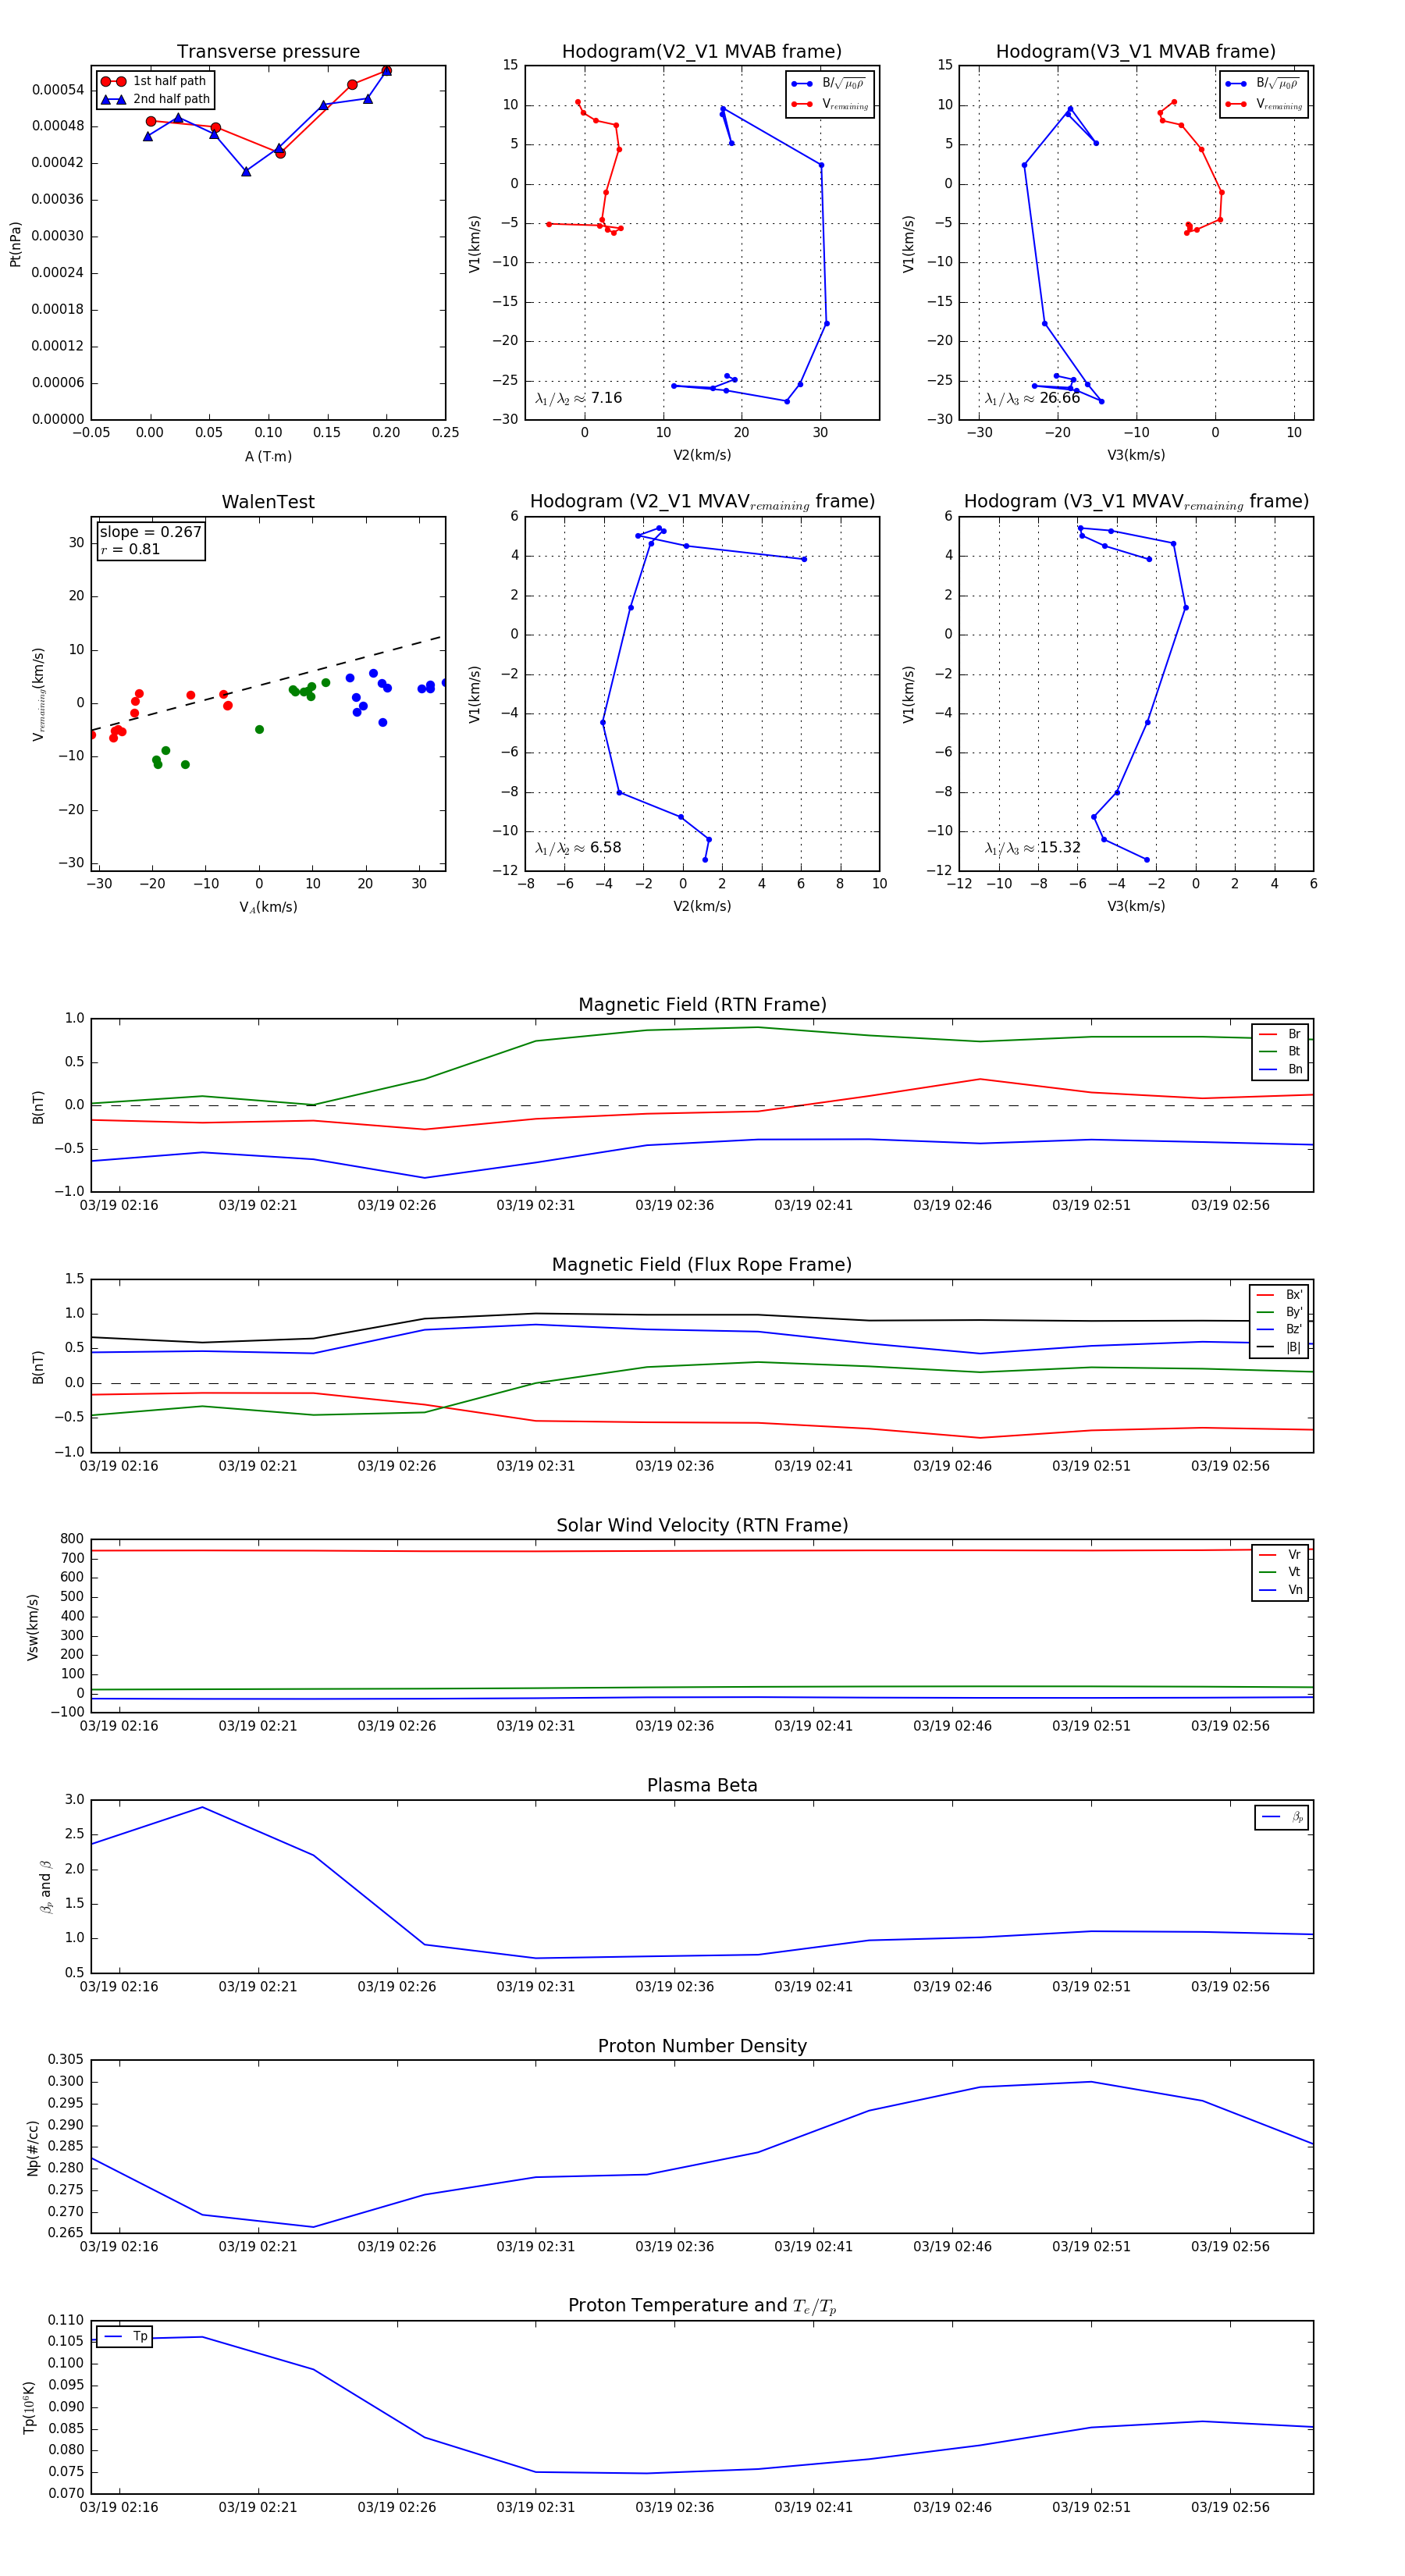Click the ratio value '15.32' annotation
The width and height of the screenshot is (1405, 2576).
coord(1060,848)
